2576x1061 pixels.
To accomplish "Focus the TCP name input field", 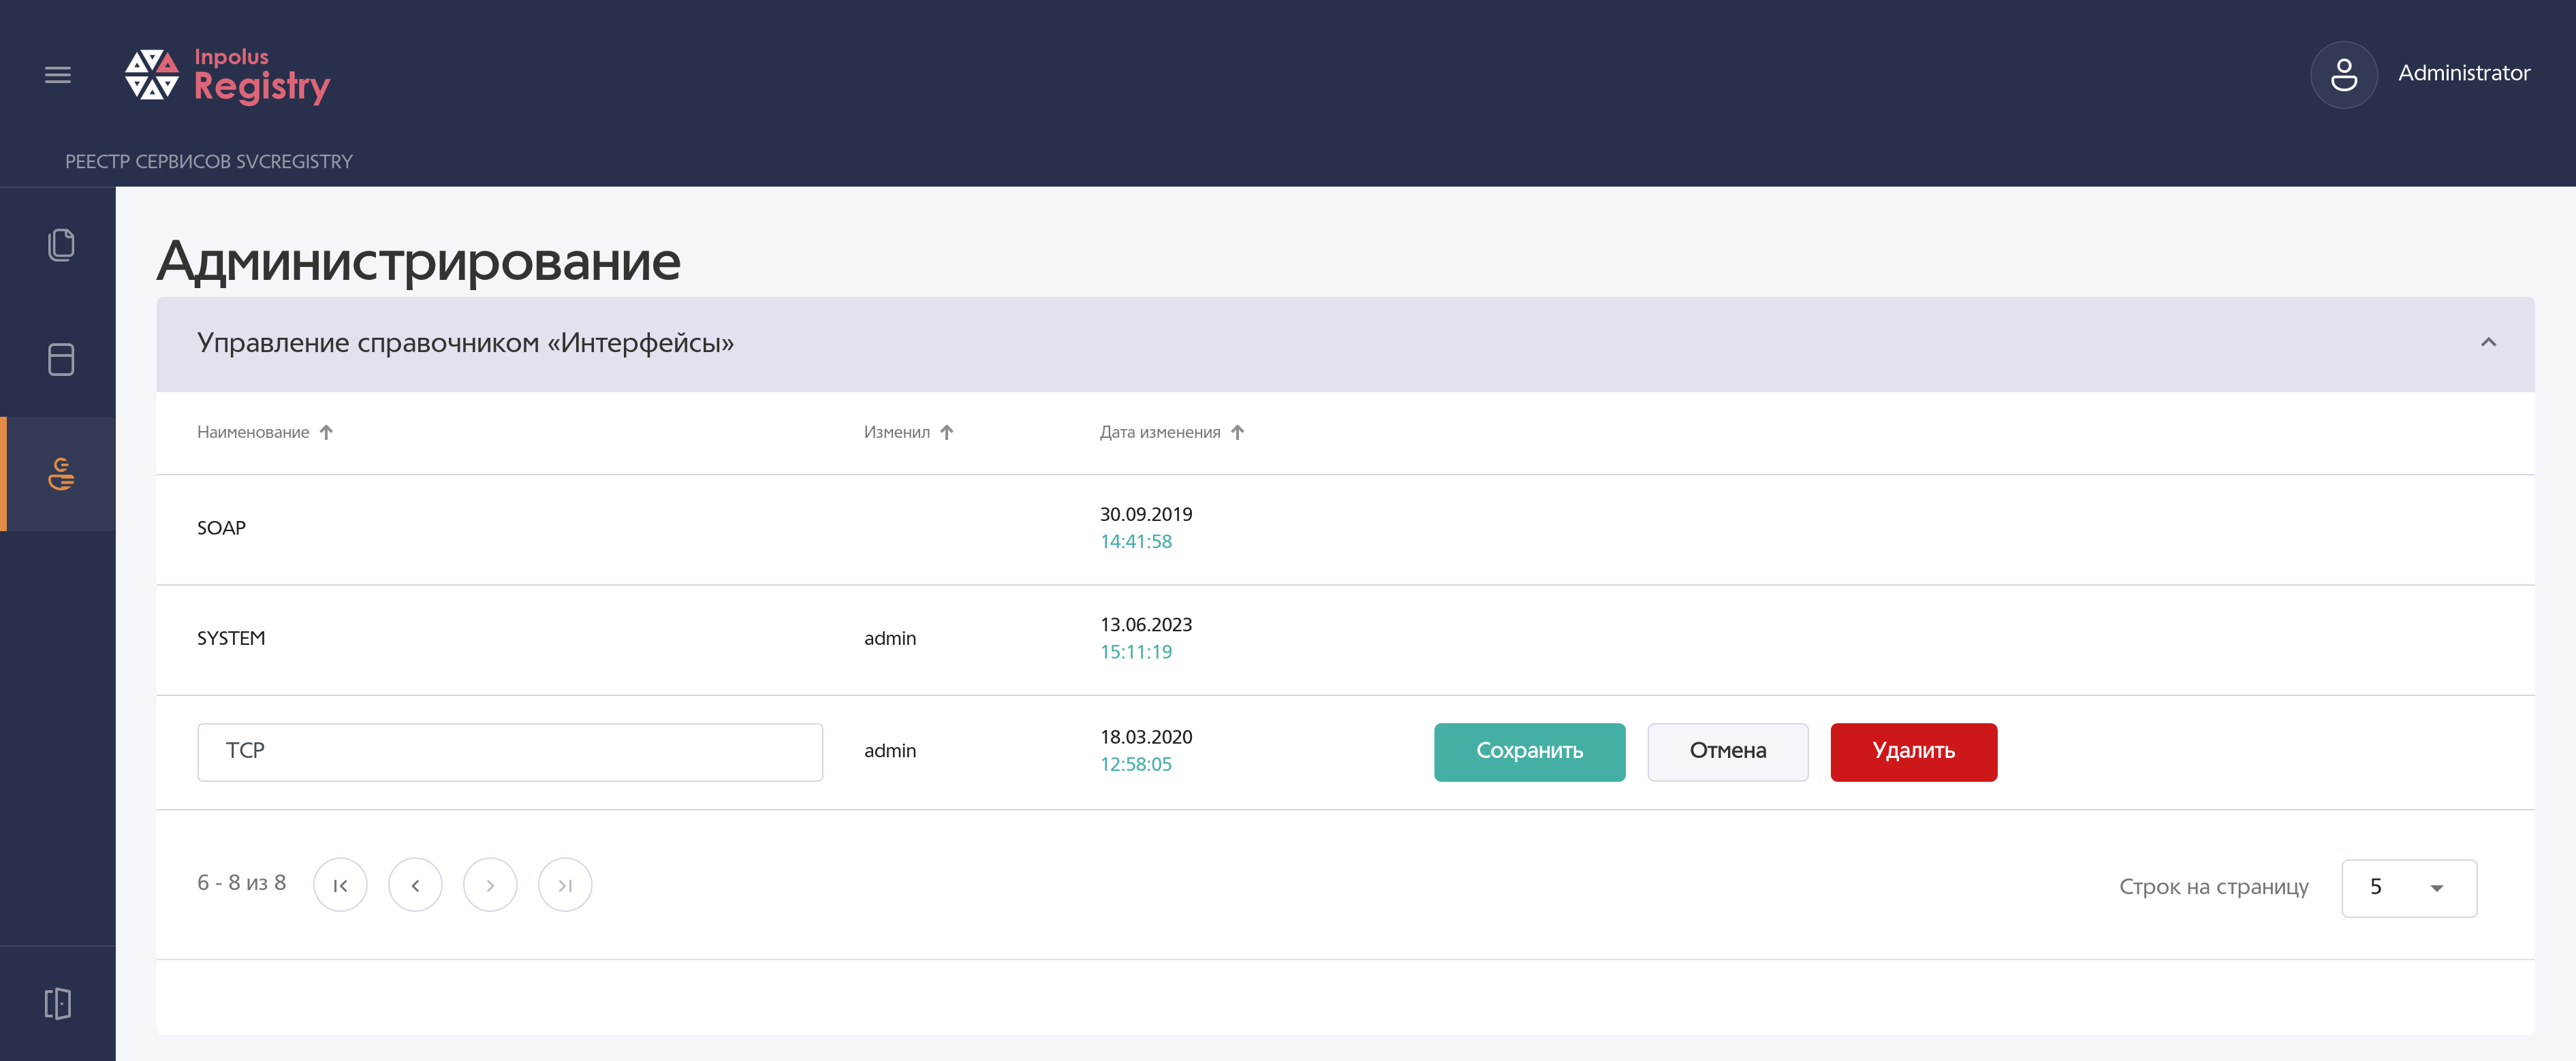I will tap(510, 751).
